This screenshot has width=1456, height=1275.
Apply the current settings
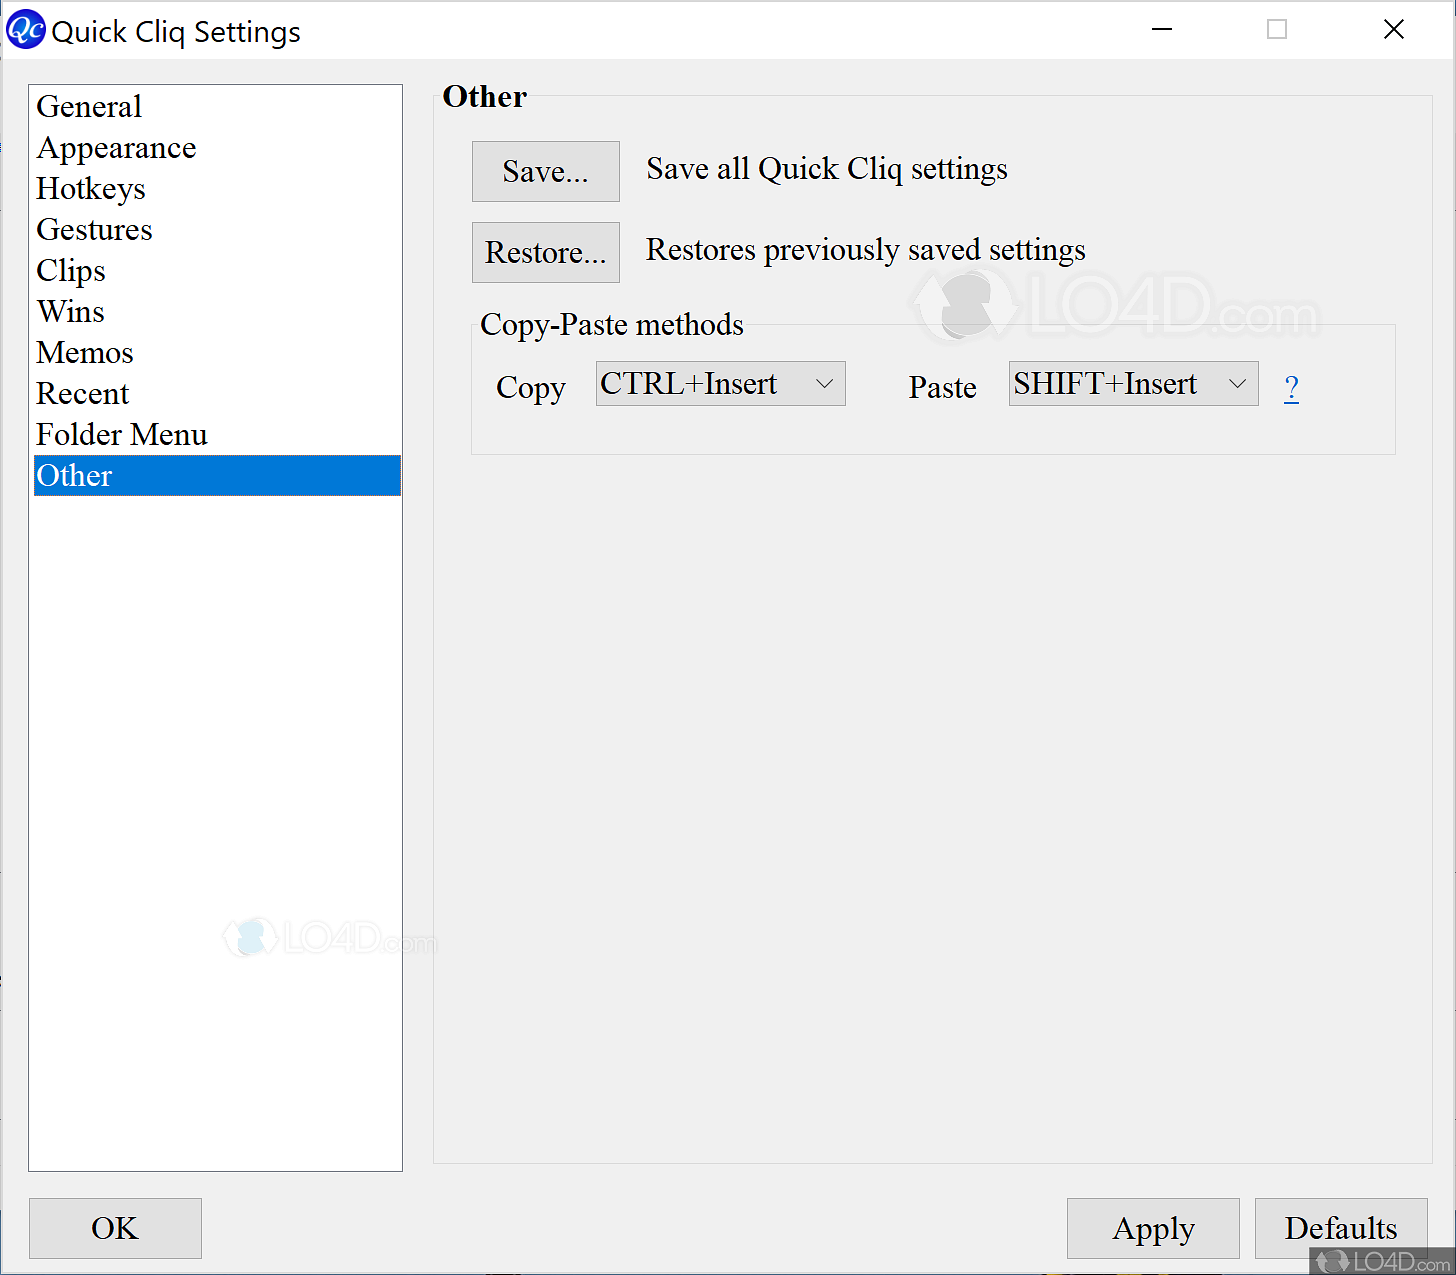click(x=1152, y=1228)
